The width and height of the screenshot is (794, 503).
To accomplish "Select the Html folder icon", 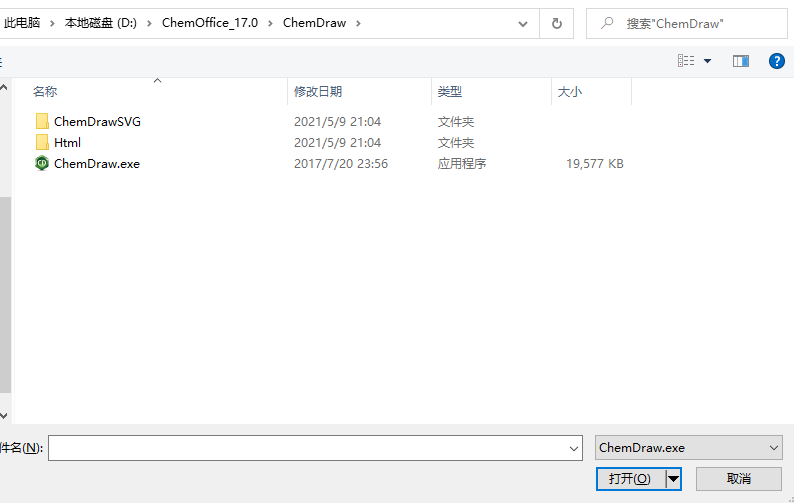I will point(42,142).
